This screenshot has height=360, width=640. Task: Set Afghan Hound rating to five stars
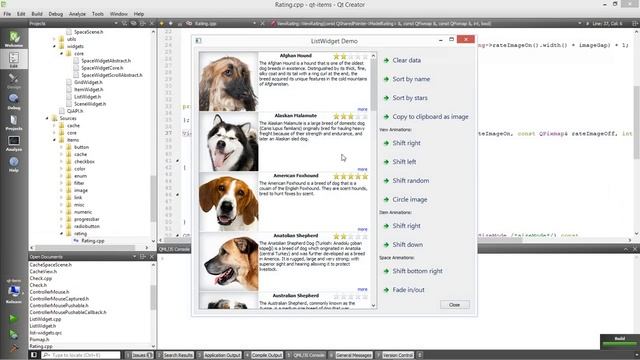[x=365, y=56]
